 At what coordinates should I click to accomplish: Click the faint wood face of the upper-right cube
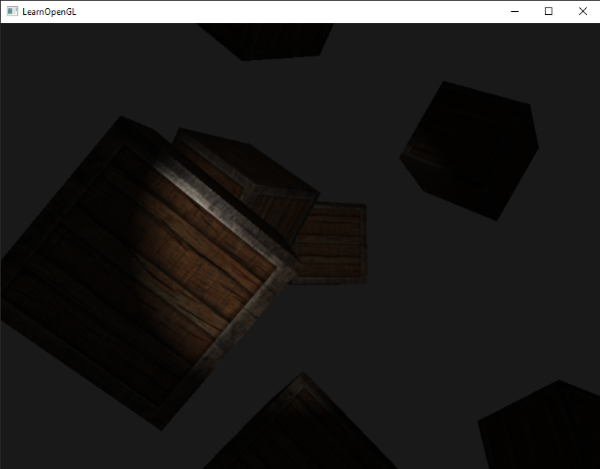pos(425,170)
